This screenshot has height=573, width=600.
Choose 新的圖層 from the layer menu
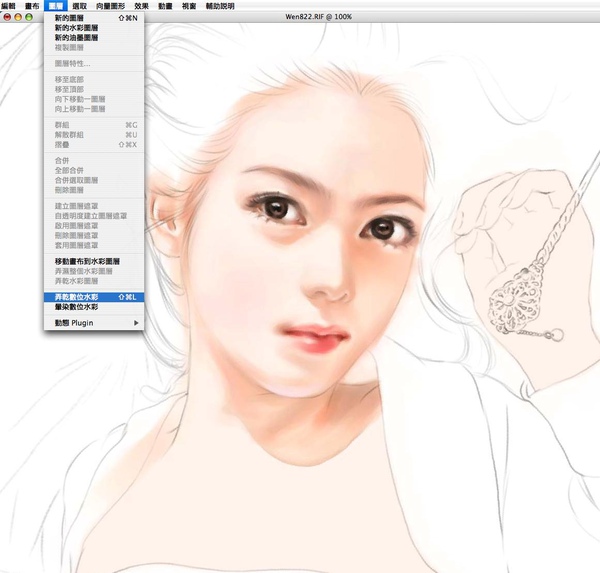point(94,18)
